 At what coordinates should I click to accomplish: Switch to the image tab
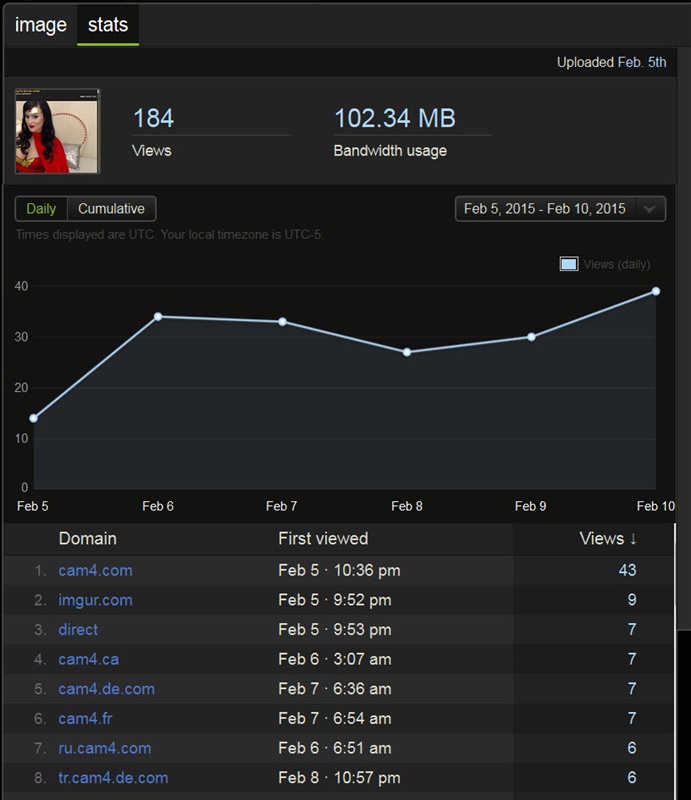coord(40,25)
